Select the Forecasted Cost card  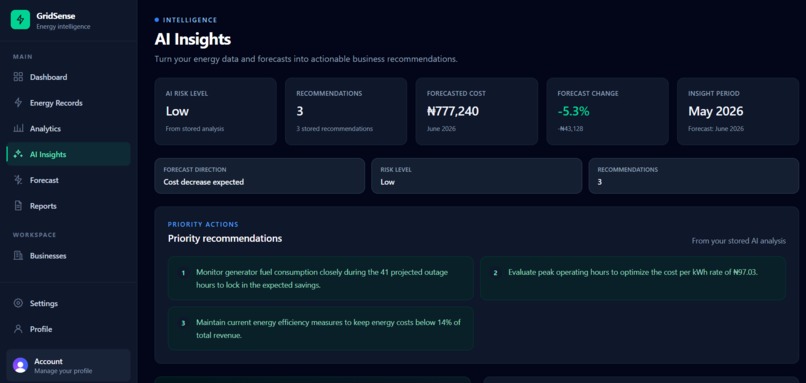(x=477, y=111)
